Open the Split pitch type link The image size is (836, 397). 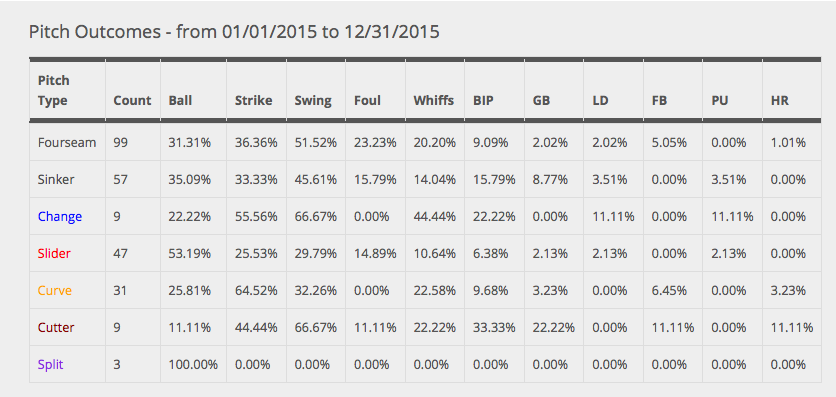point(51,365)
